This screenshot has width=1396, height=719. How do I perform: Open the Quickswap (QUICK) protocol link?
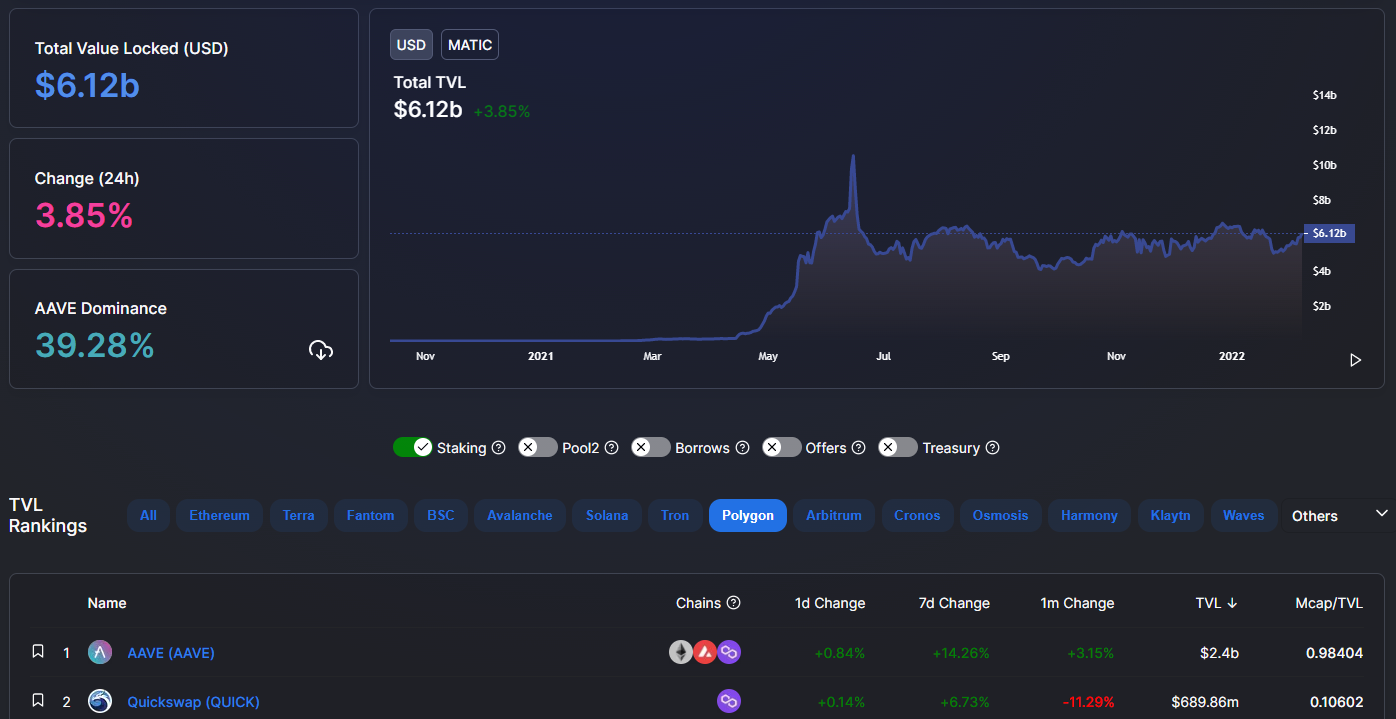193,702
